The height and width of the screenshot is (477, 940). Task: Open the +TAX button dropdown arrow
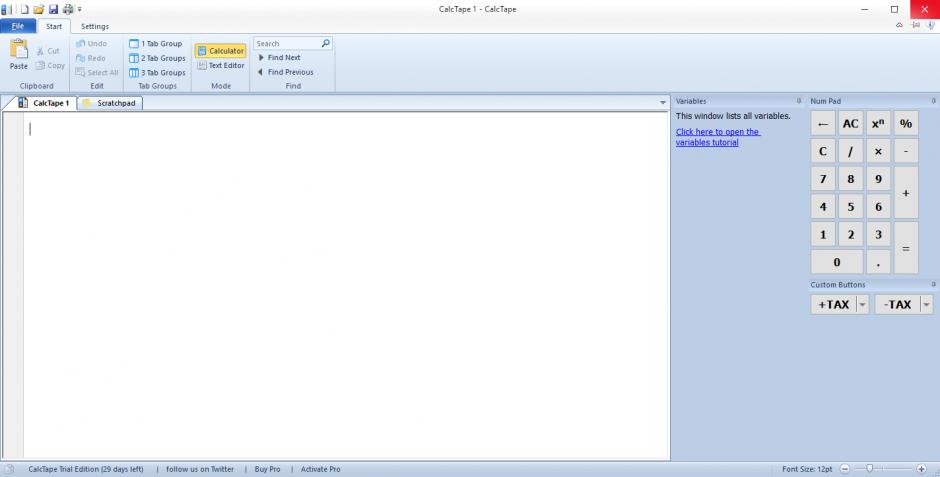(x=863, y=304)
